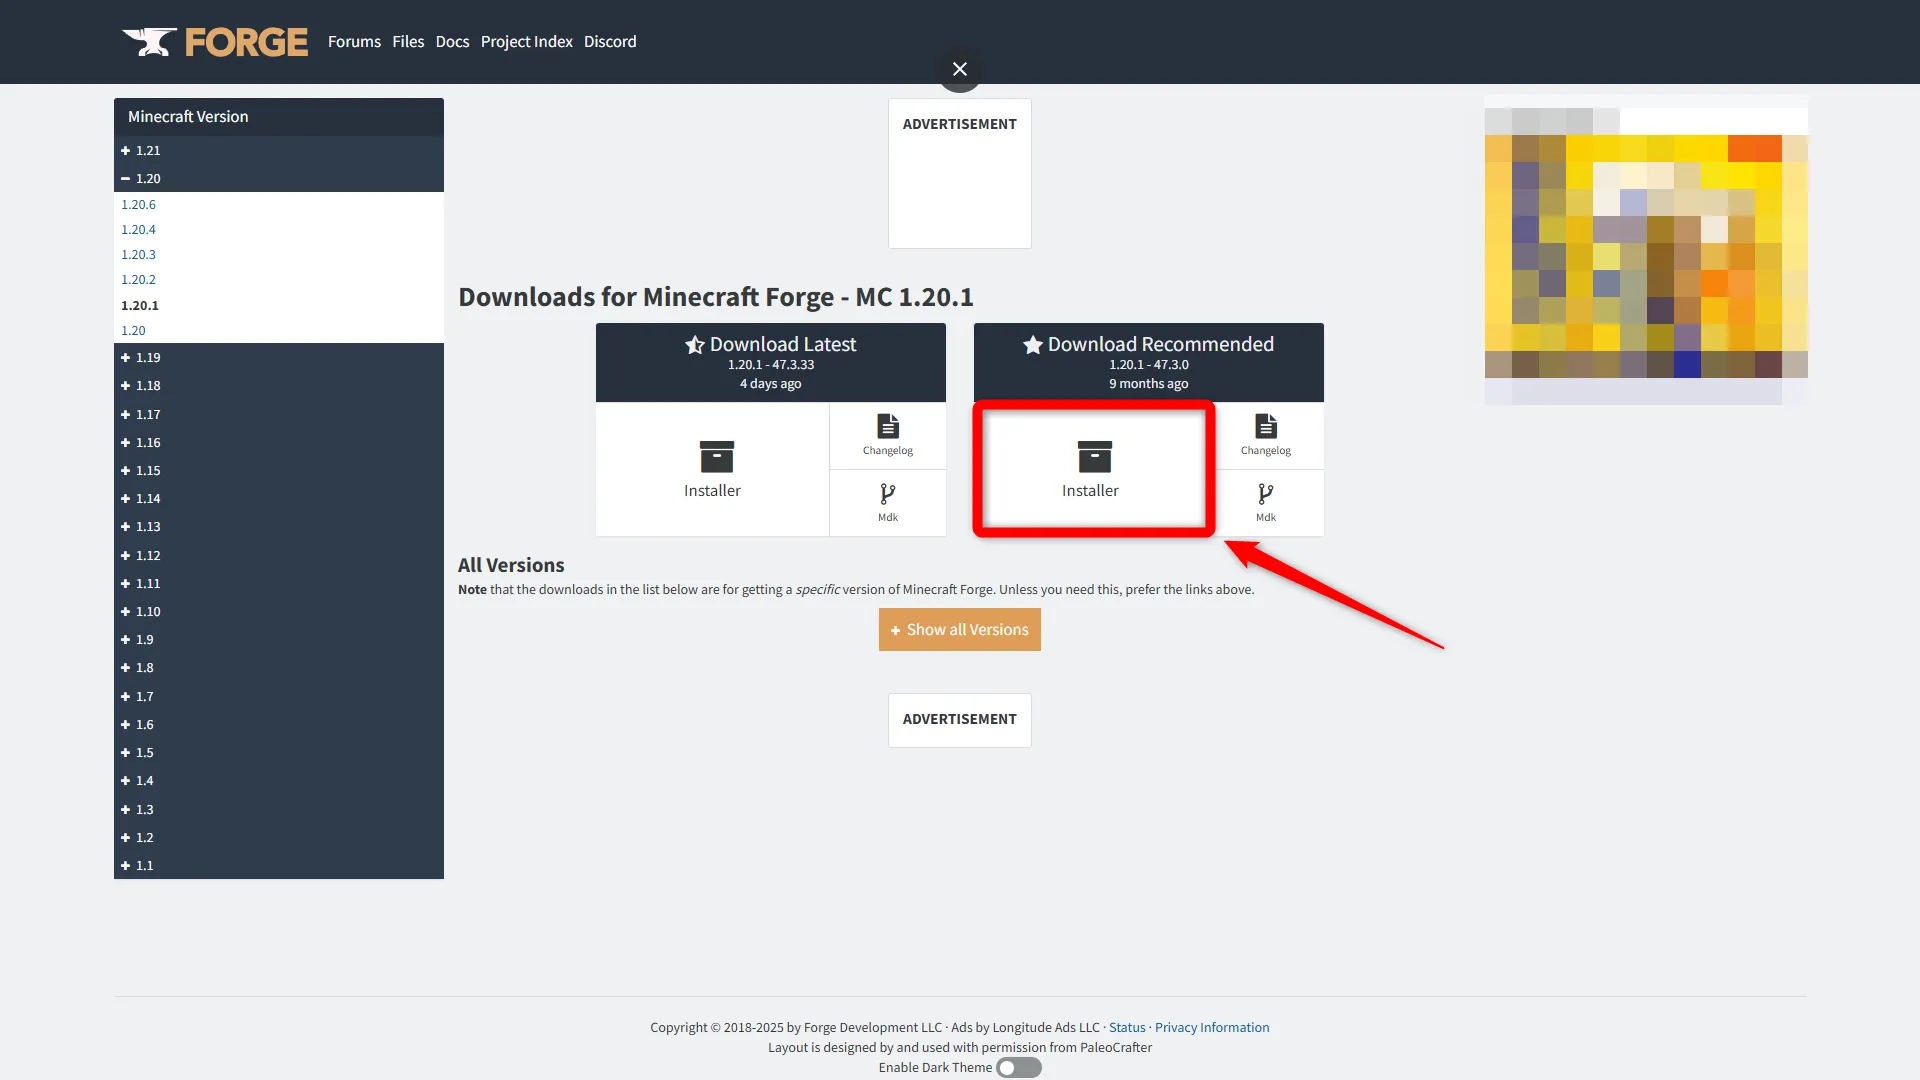Screen dimensions: 1920x1080
Task: Expand the 1.4 version group
Action: point(279,780)
